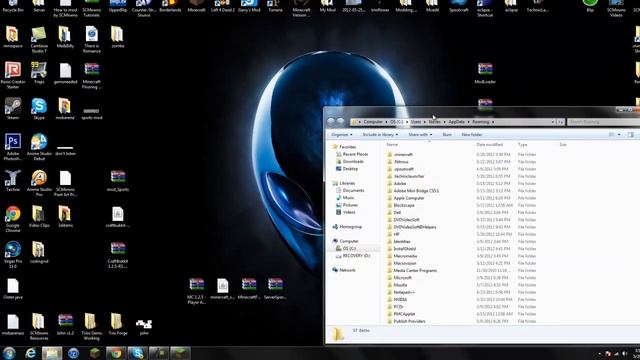Open the Include in library dropdown
The height and width of the screenshot is (360, 640).
coord(380,134)
